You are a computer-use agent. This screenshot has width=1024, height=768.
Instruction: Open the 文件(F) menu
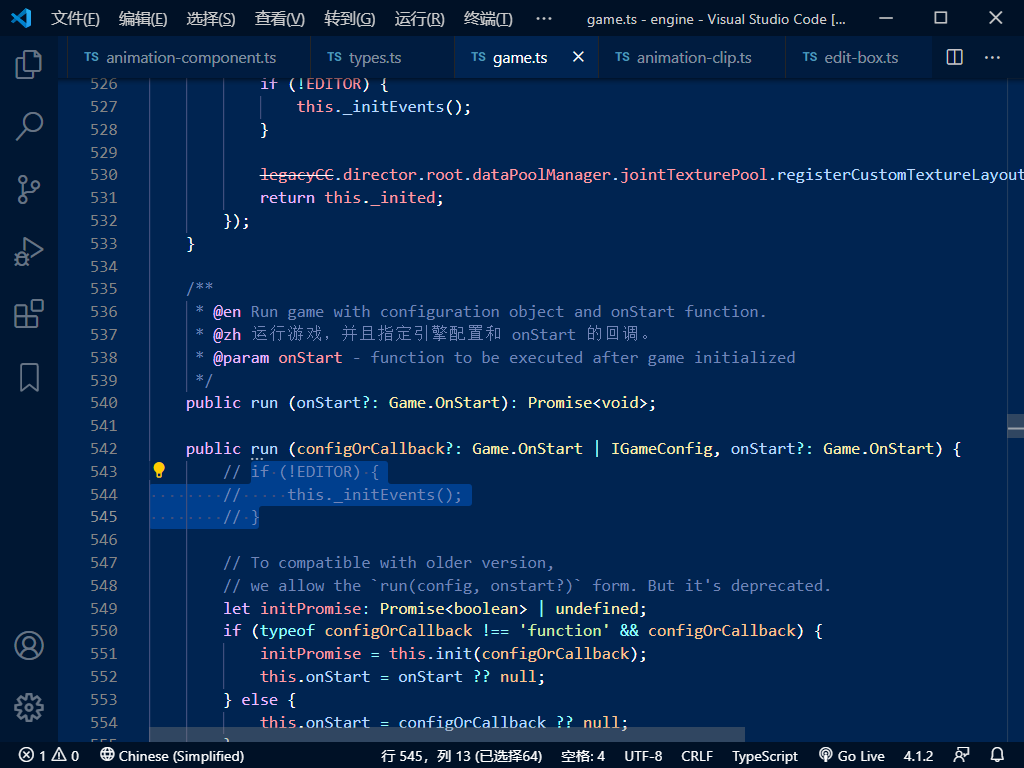[x=75, y=18]
